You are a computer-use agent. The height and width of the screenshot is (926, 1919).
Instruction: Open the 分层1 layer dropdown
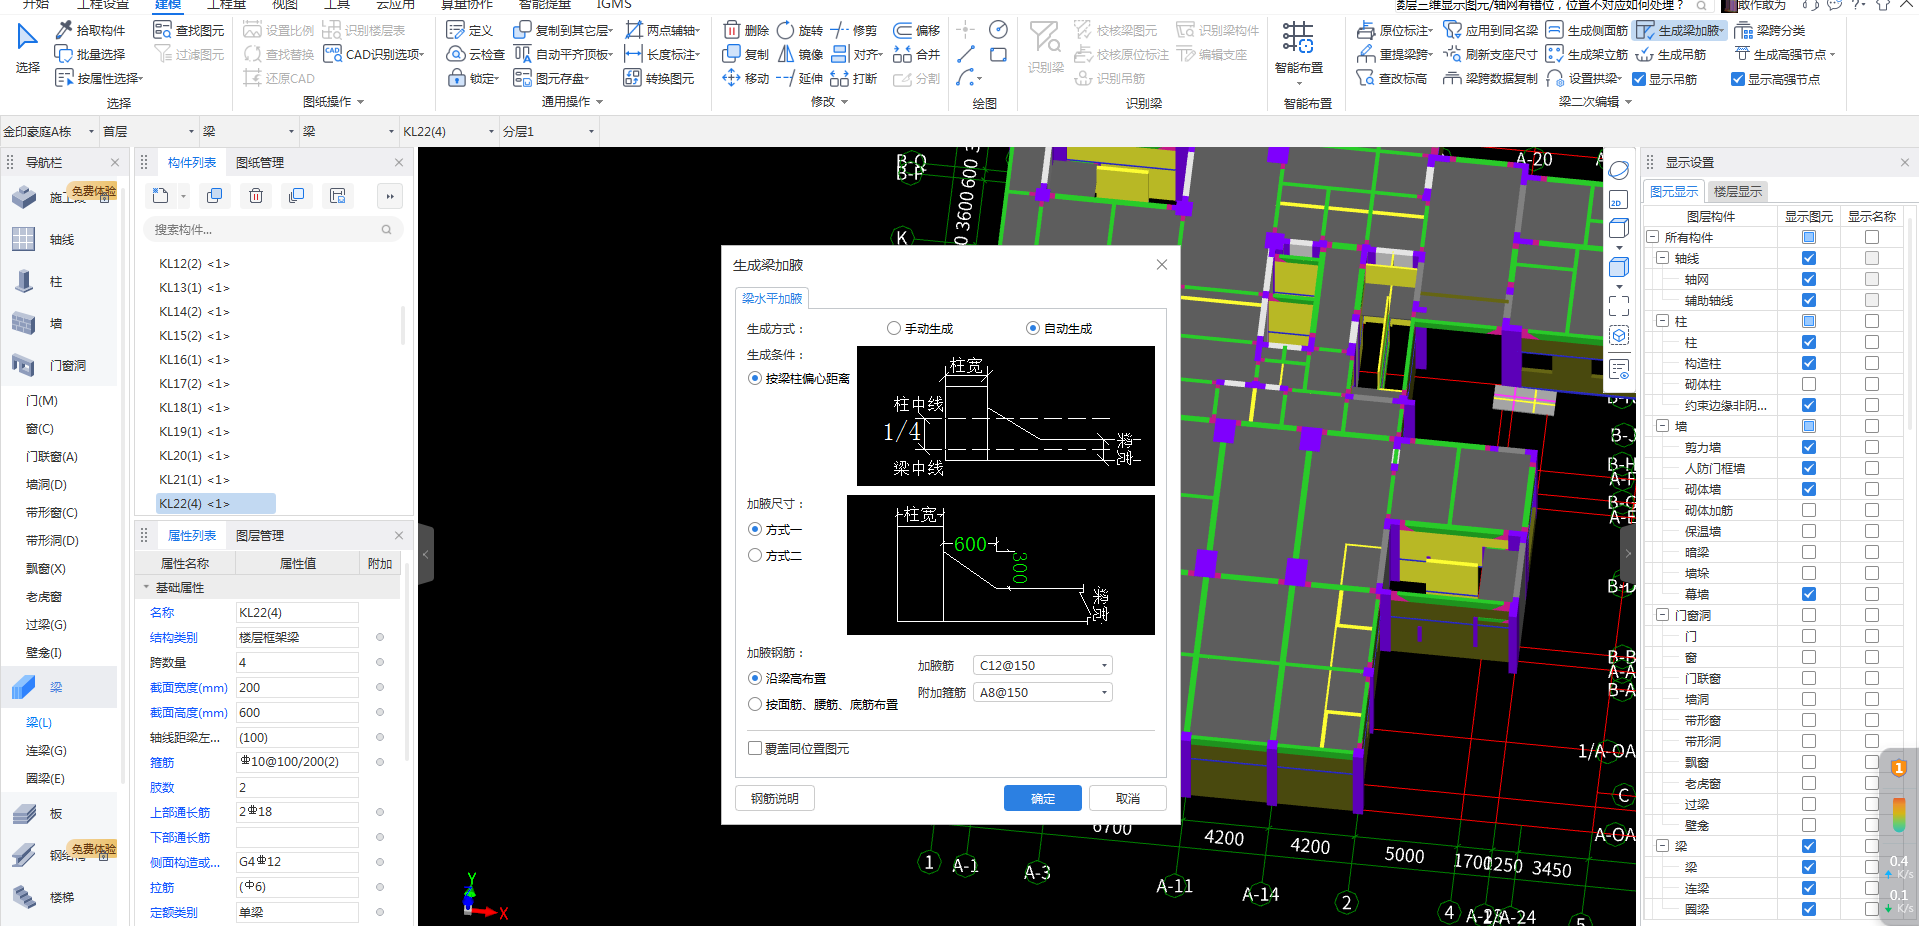click(549, 131)
